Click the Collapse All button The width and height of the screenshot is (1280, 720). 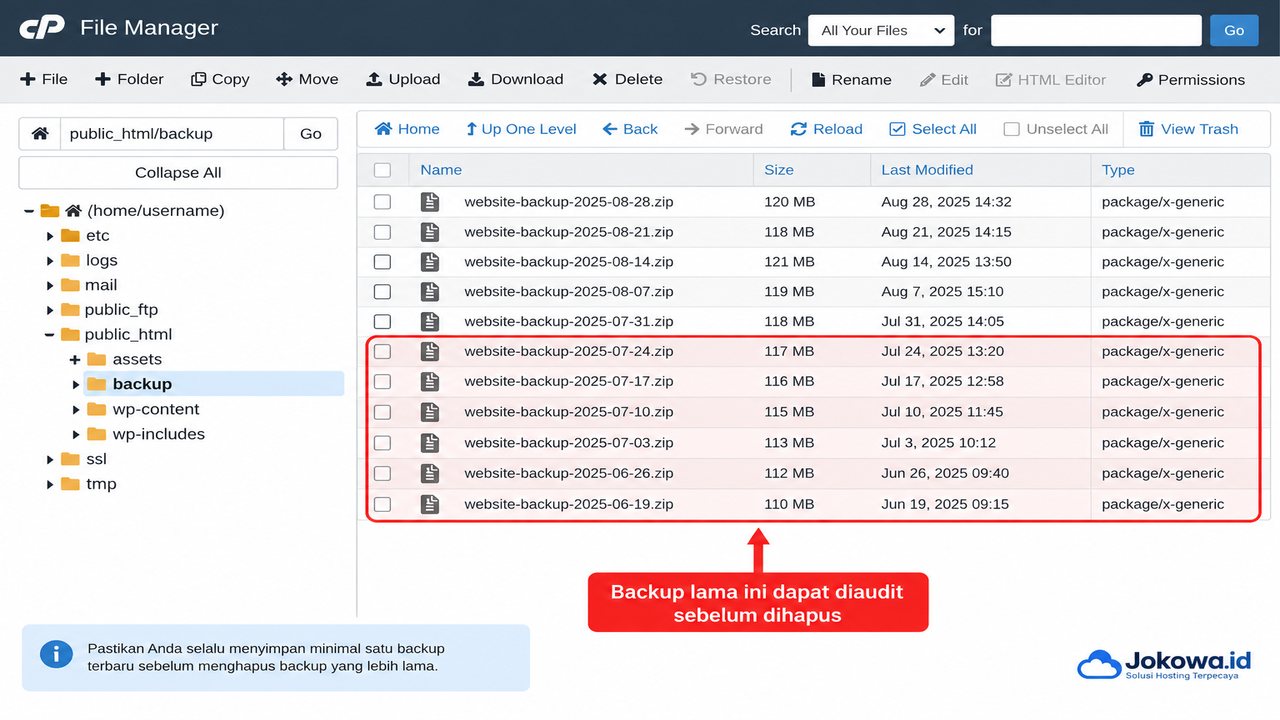click(178, 172)
